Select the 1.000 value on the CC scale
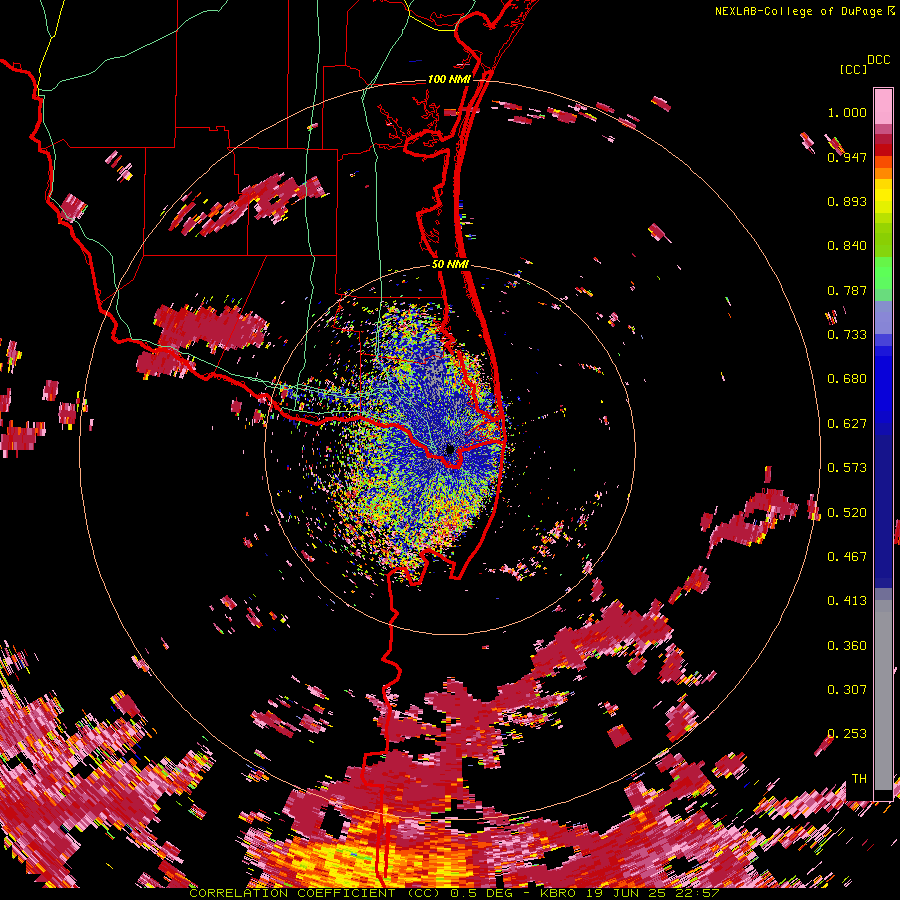The image size is (900, 900). (847, 112)
